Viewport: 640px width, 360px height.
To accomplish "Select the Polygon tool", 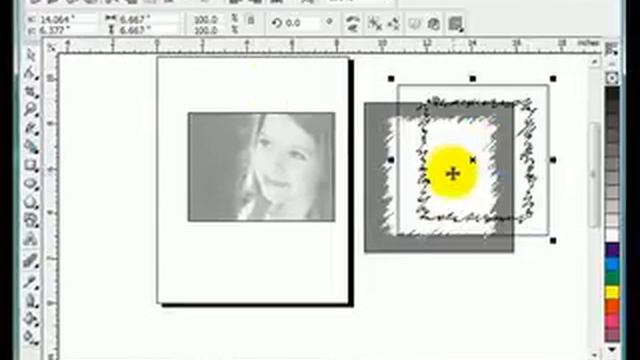I will click(31, 202).
